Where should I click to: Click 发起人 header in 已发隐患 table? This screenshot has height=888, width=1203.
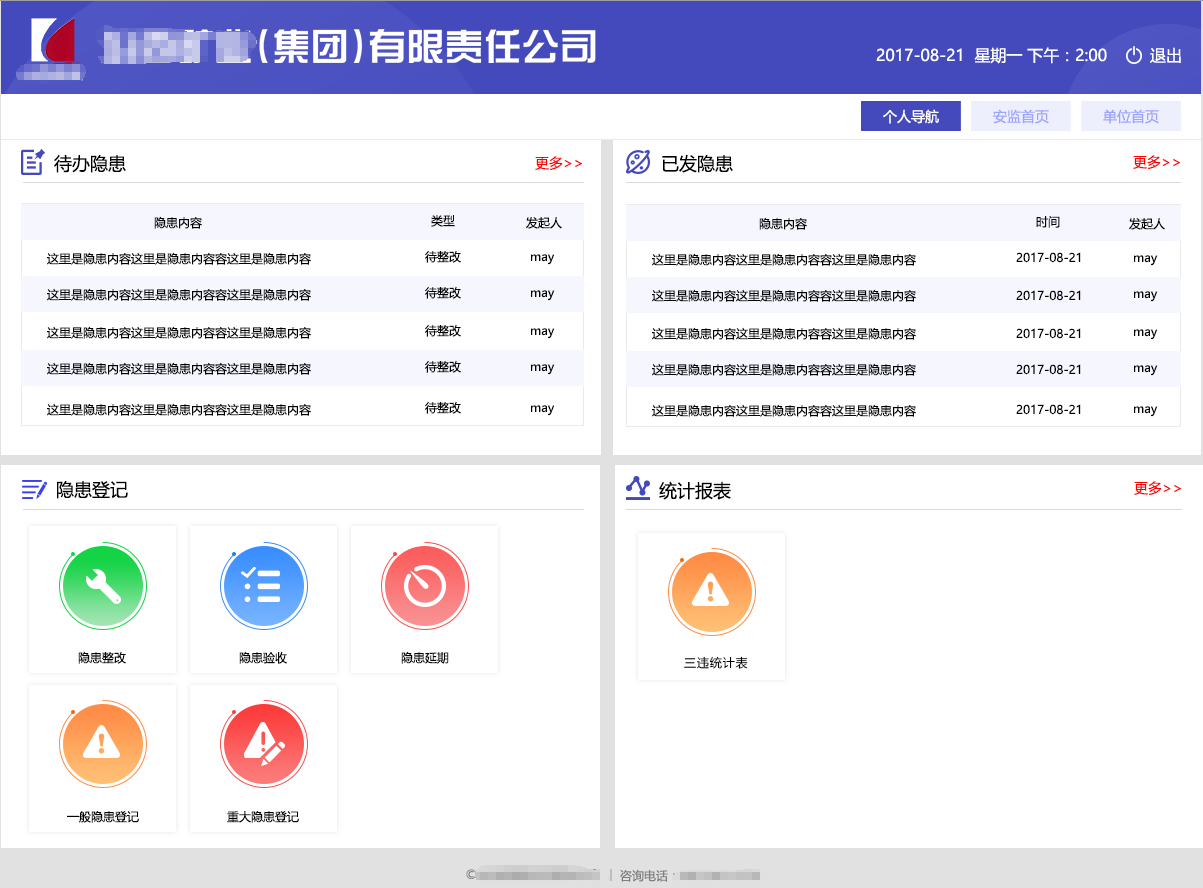(x=1147, y=224)
